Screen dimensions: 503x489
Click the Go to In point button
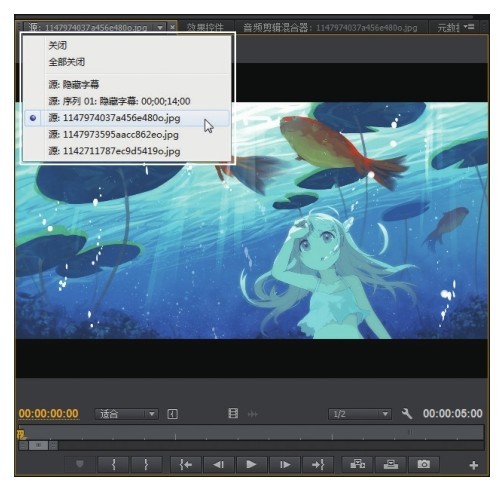[x=185, y=464]
